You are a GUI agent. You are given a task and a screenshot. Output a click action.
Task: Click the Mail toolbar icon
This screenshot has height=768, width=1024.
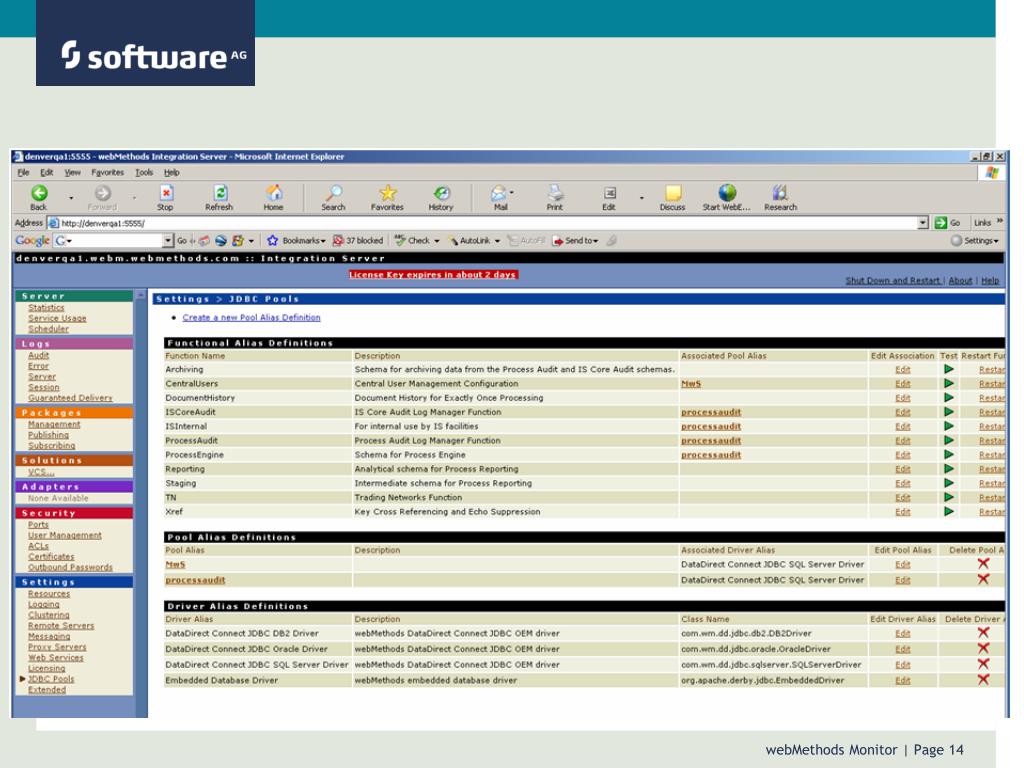point(499,193)
